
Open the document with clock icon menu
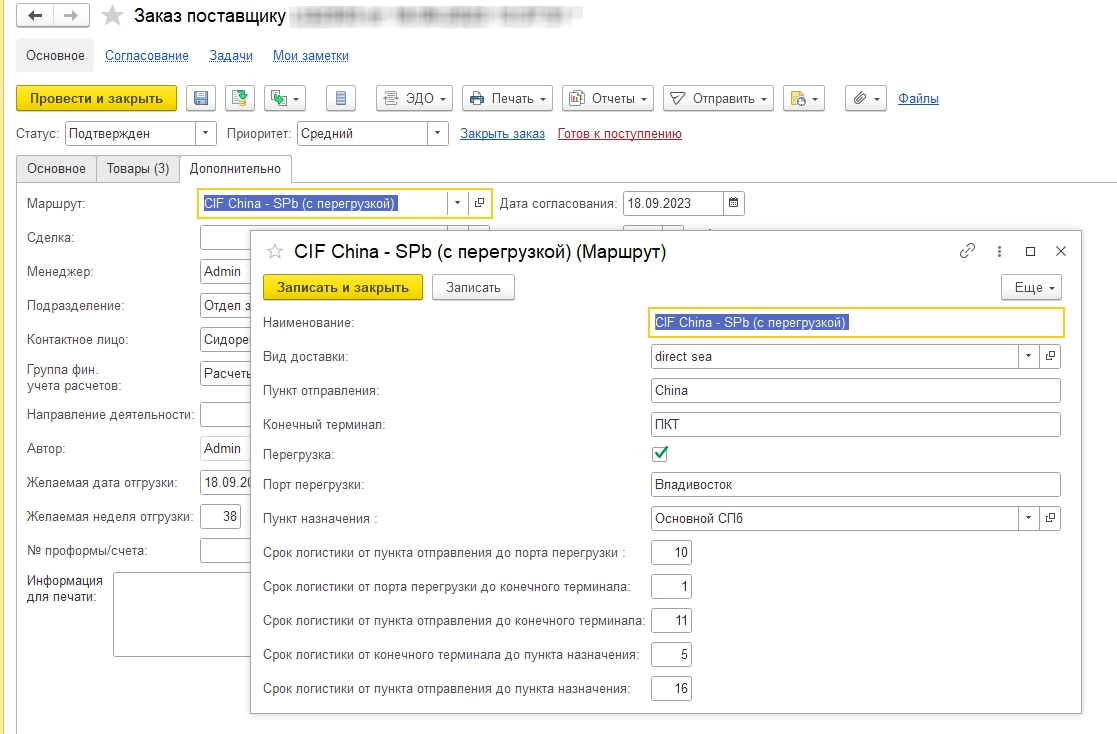(804, 98)
